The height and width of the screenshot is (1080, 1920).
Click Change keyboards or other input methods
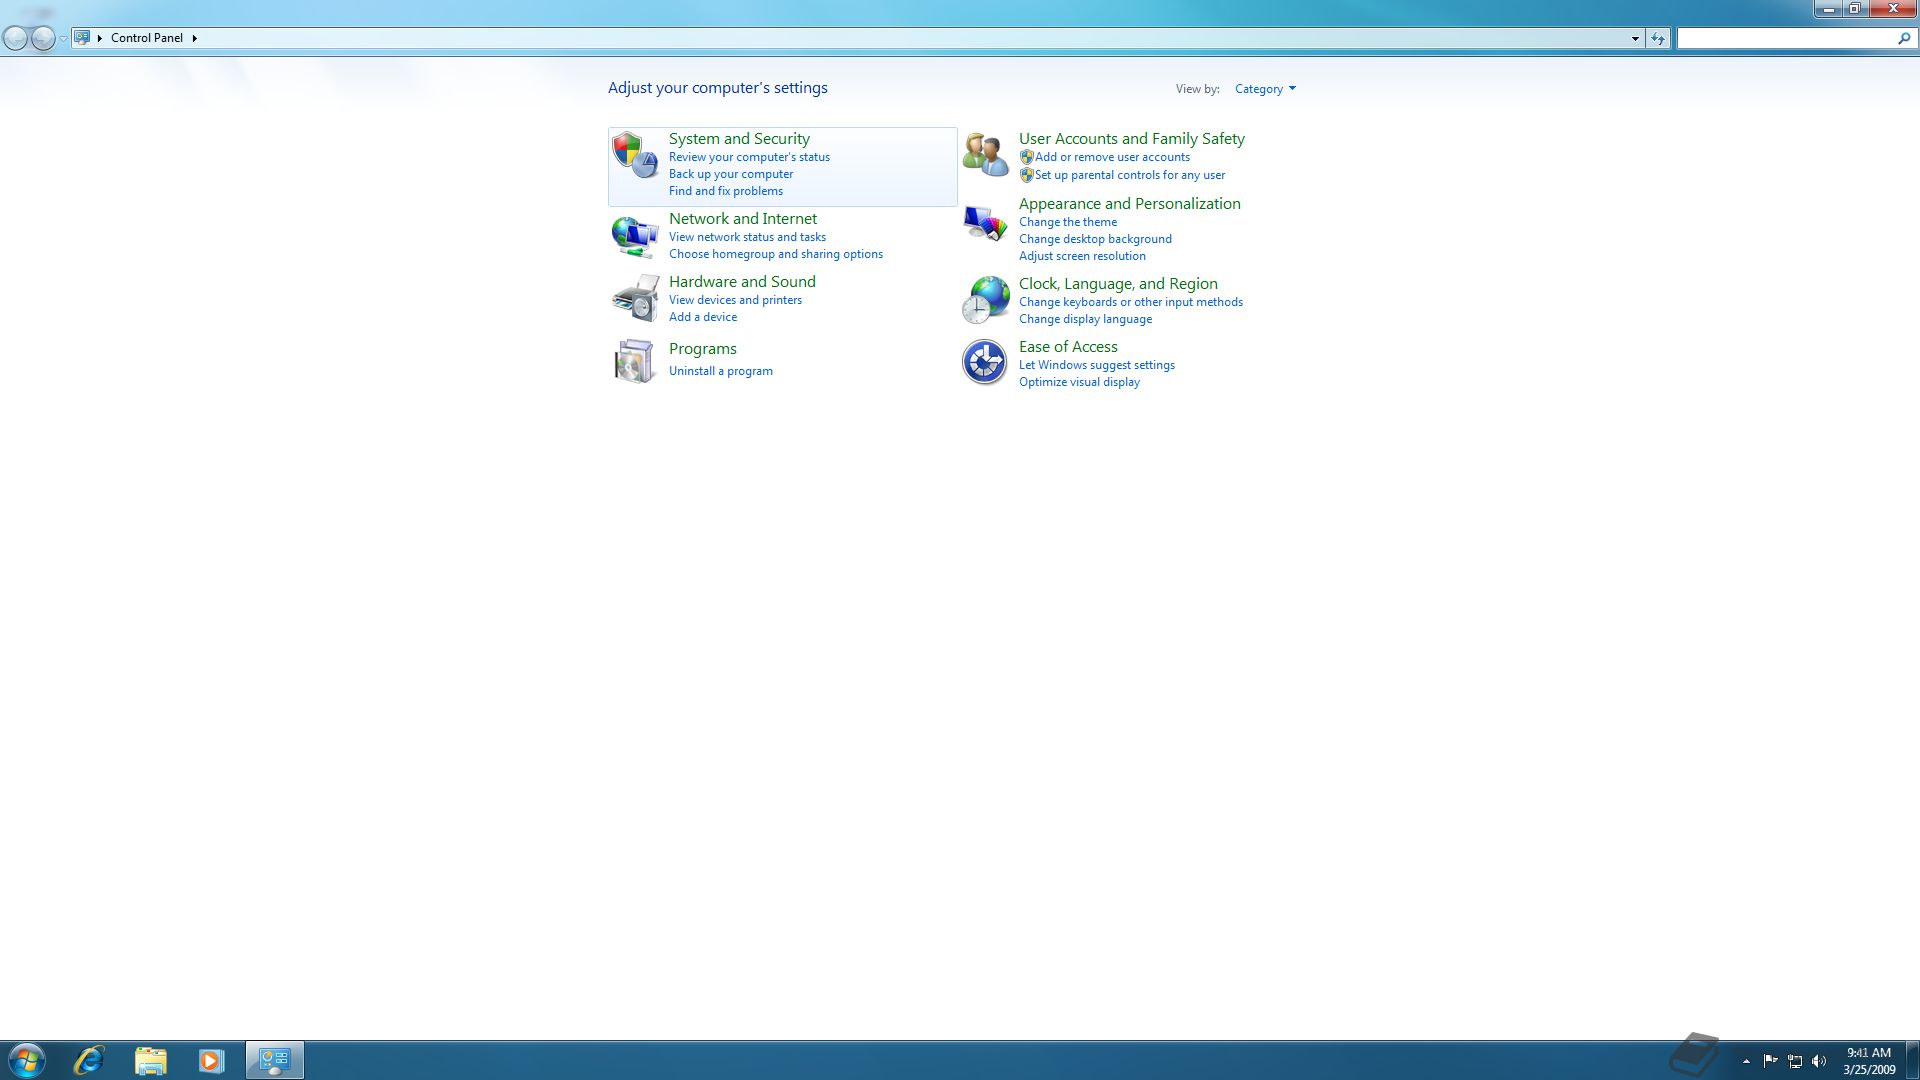point(1131,302)
